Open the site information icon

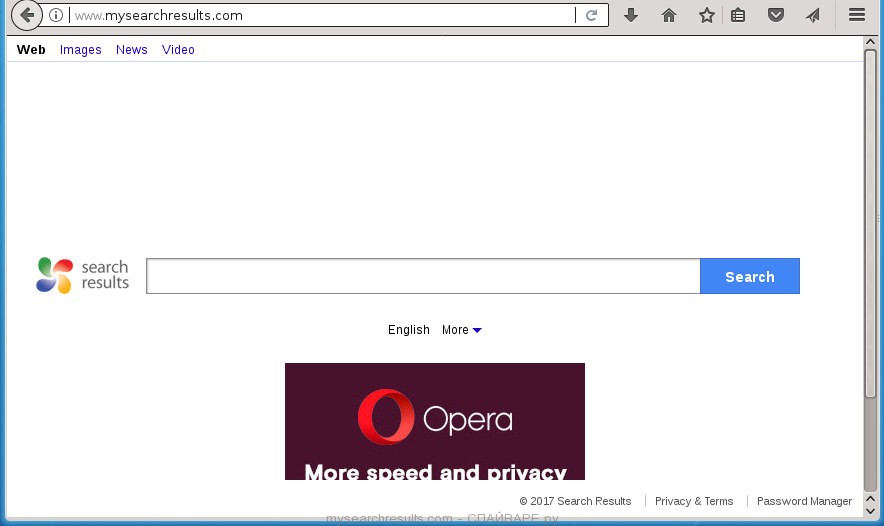(56, 15)
